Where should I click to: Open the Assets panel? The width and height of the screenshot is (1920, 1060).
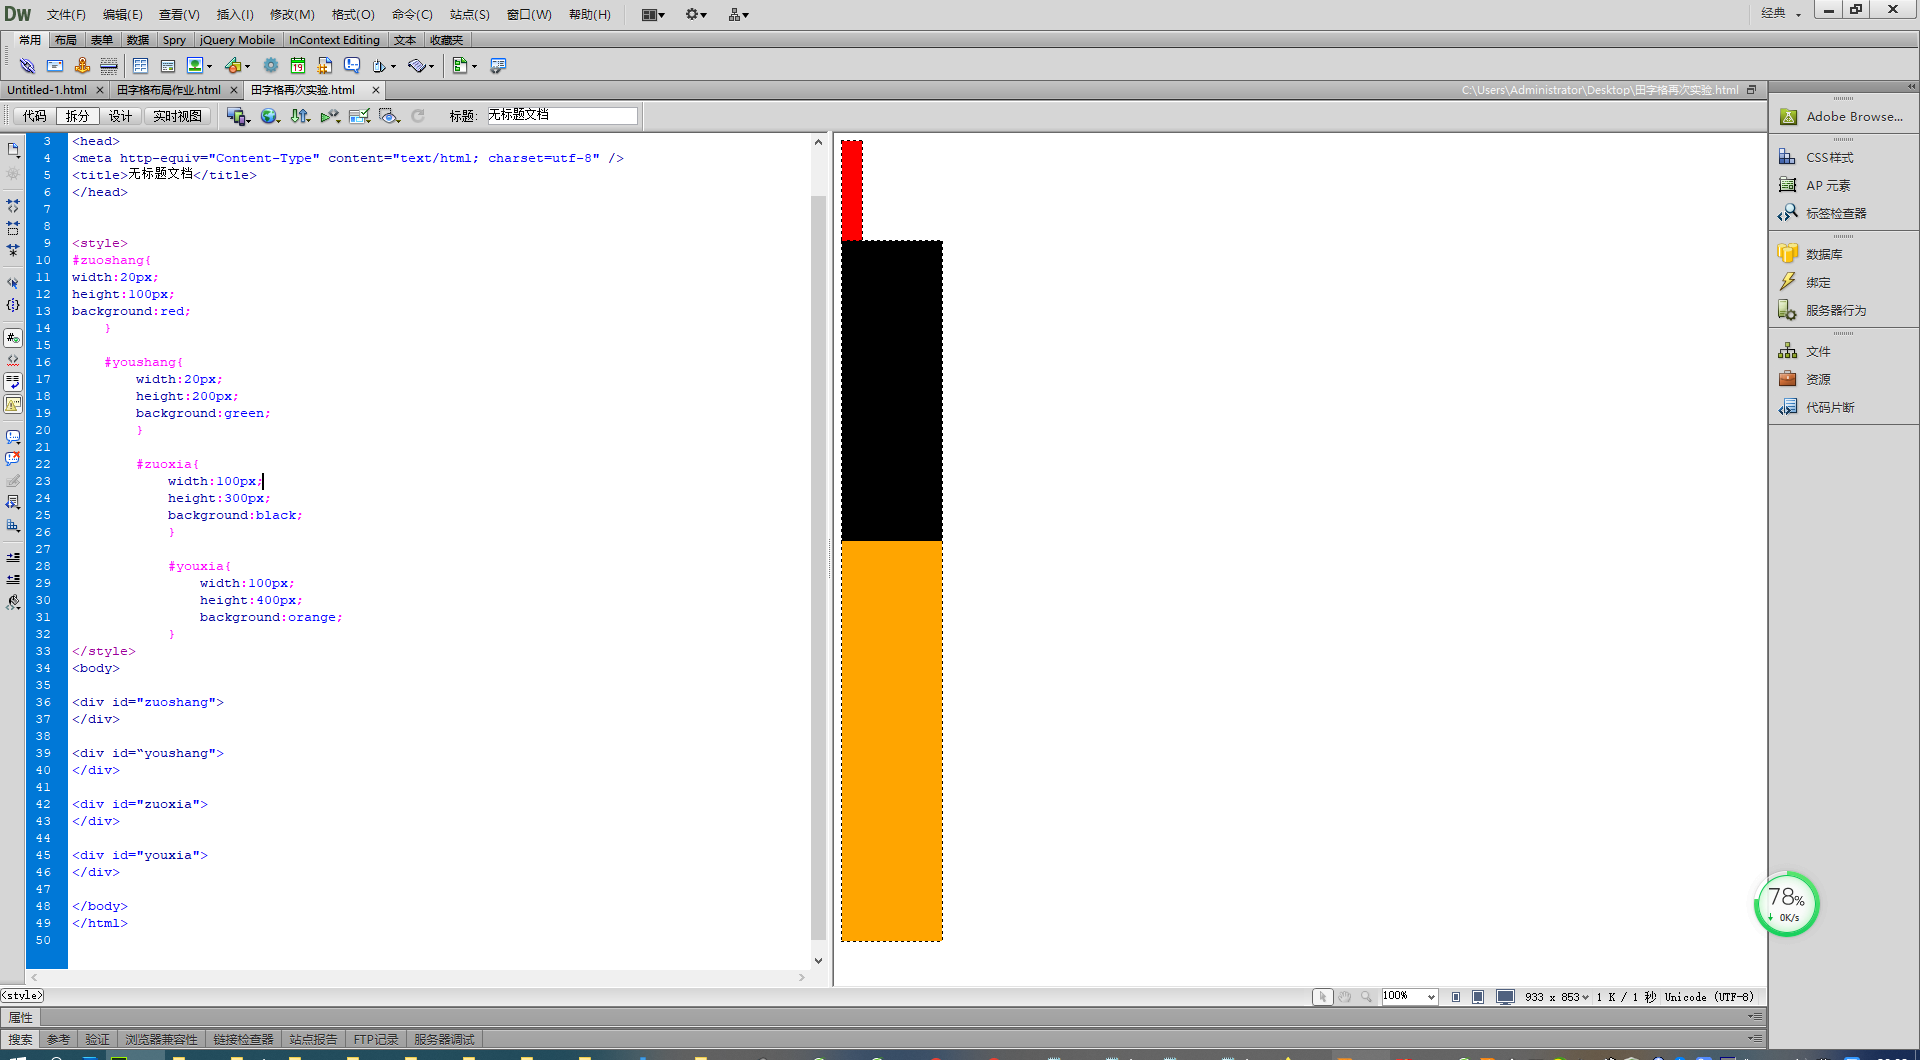1817,379
